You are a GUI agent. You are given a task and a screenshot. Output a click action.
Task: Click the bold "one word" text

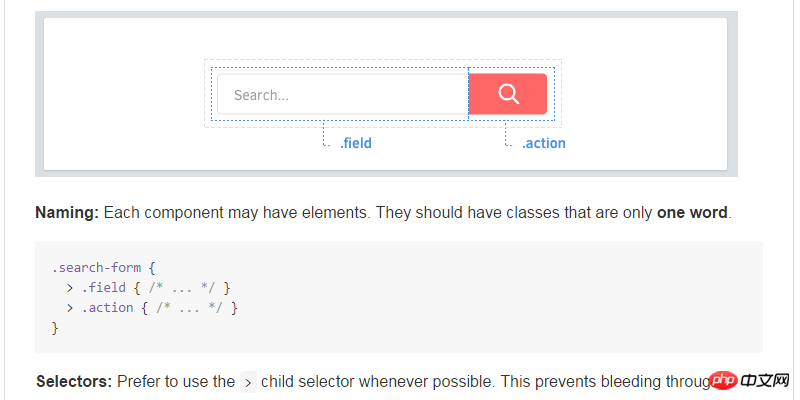click(x=692, y=212)
